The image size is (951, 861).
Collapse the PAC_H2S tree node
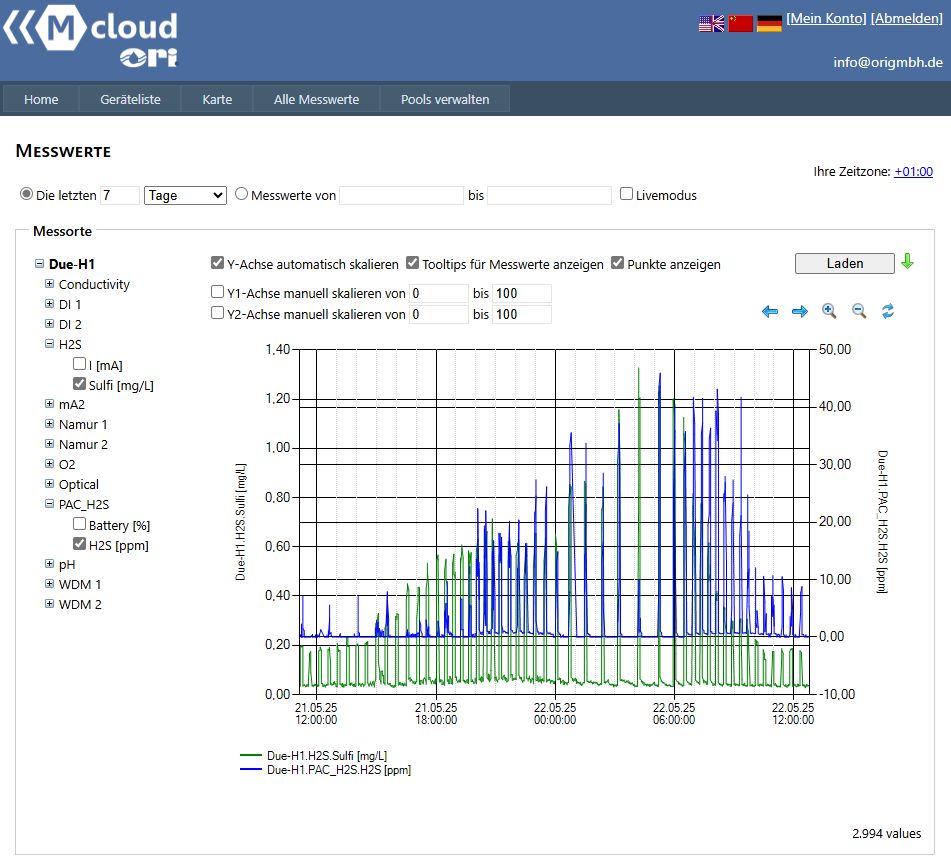(50, 504)
